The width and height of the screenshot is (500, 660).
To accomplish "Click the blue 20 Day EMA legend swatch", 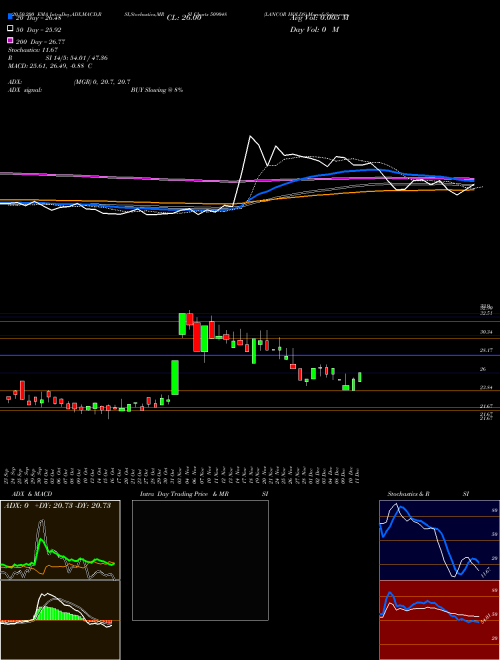I will pyautogui.click(x=10, y=16).
